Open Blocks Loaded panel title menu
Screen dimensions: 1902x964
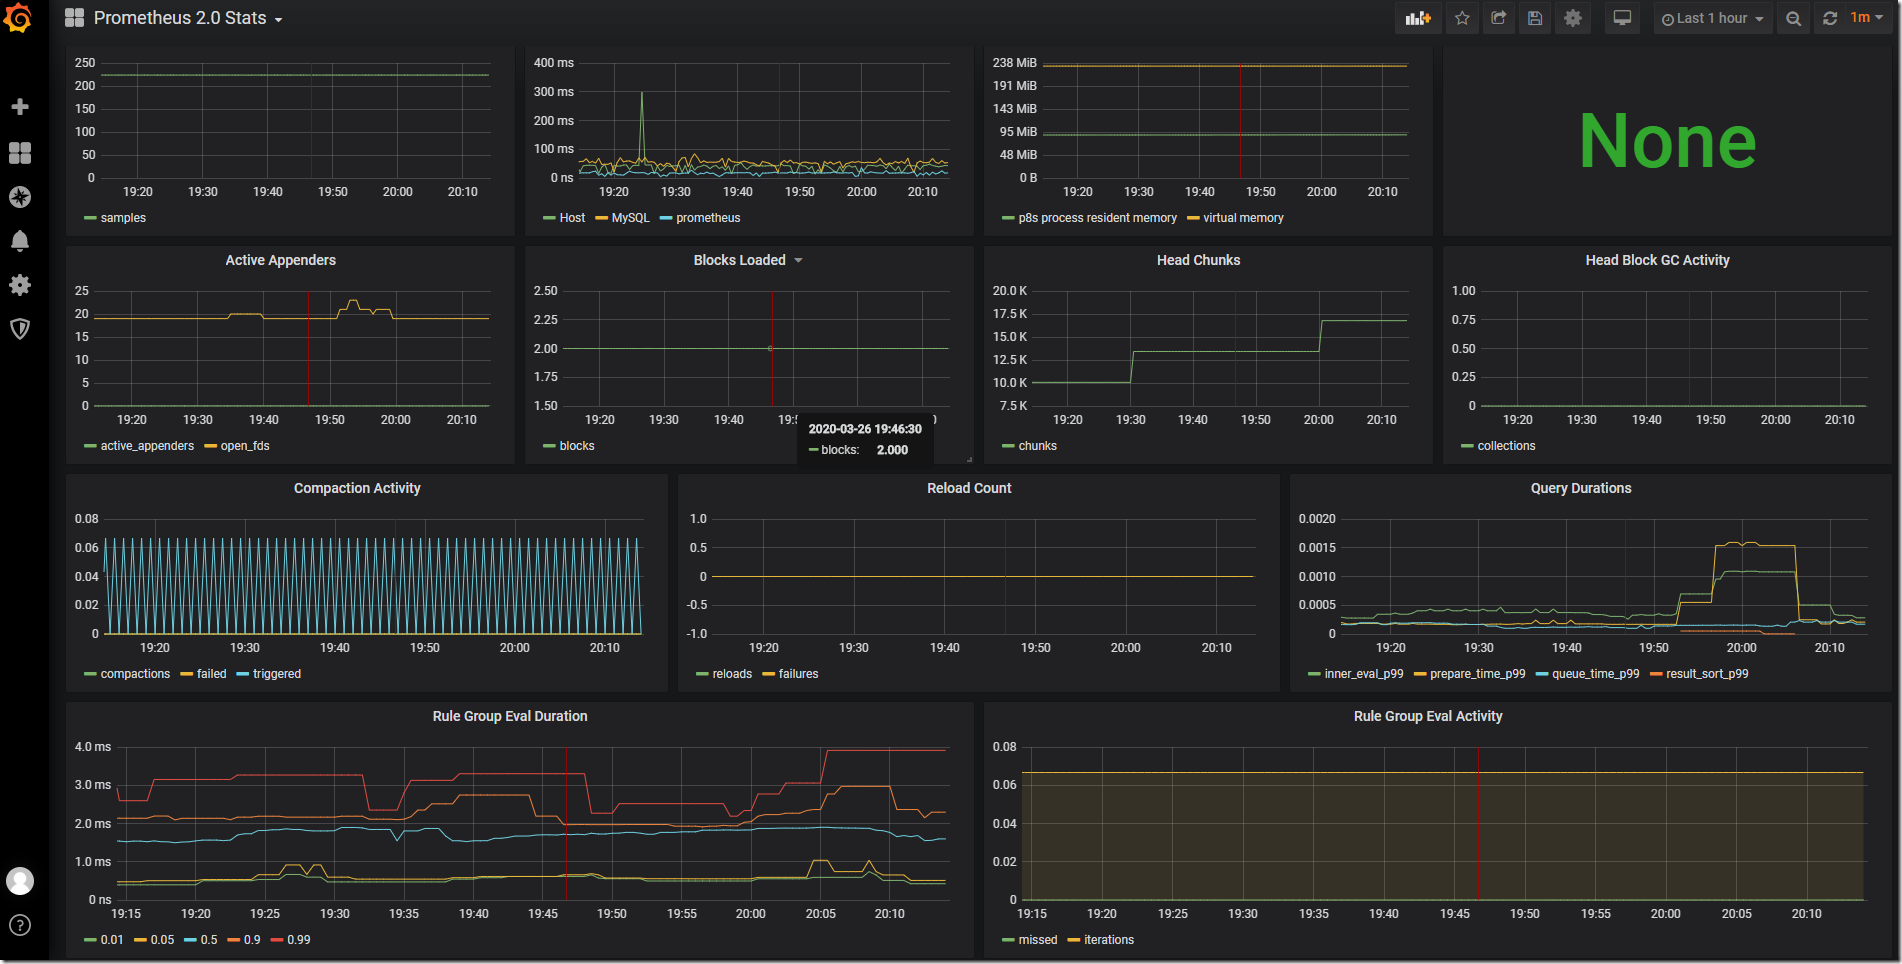748,260
